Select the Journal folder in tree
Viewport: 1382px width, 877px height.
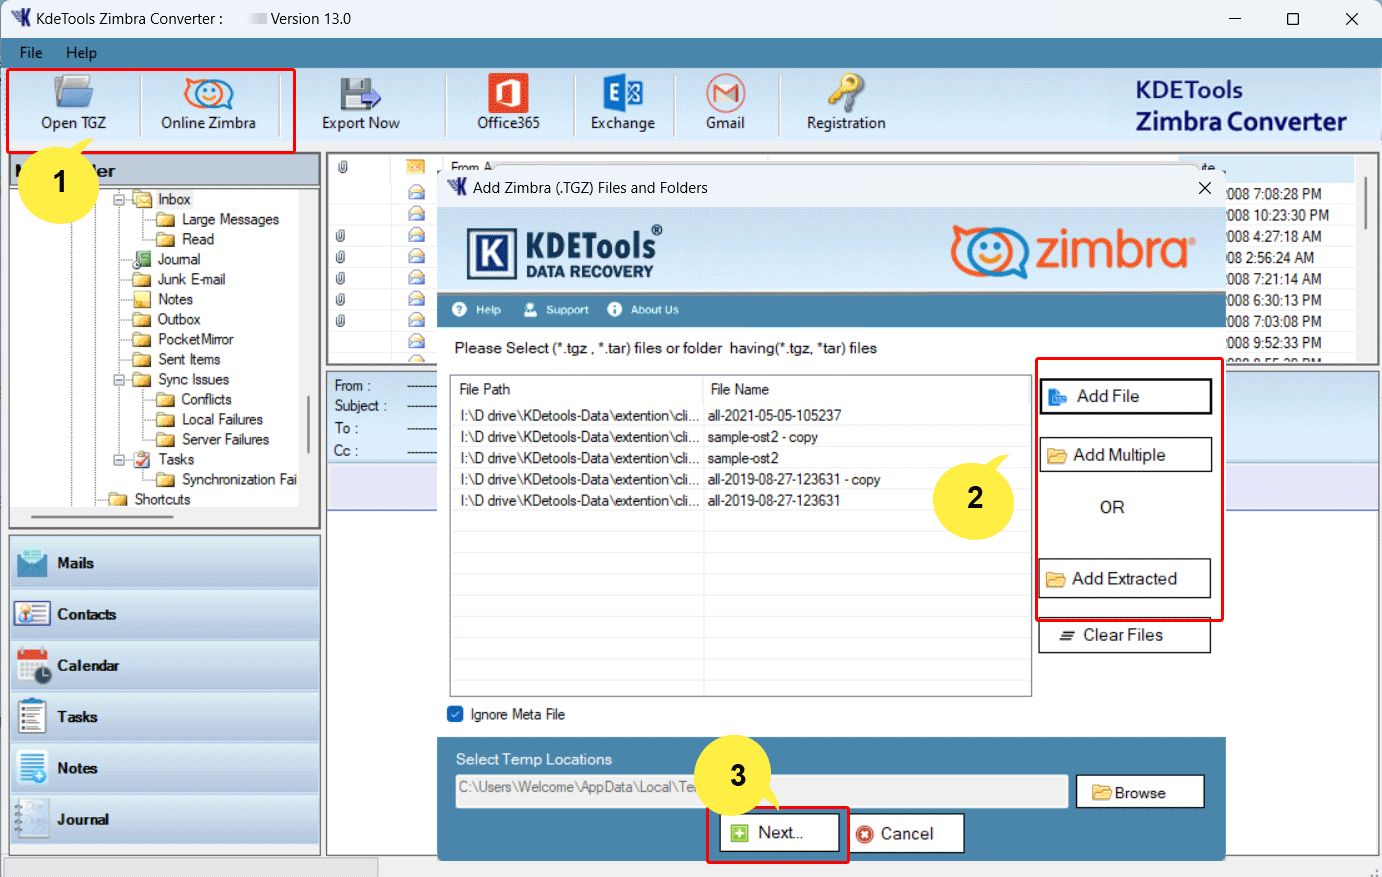[178, 259]
